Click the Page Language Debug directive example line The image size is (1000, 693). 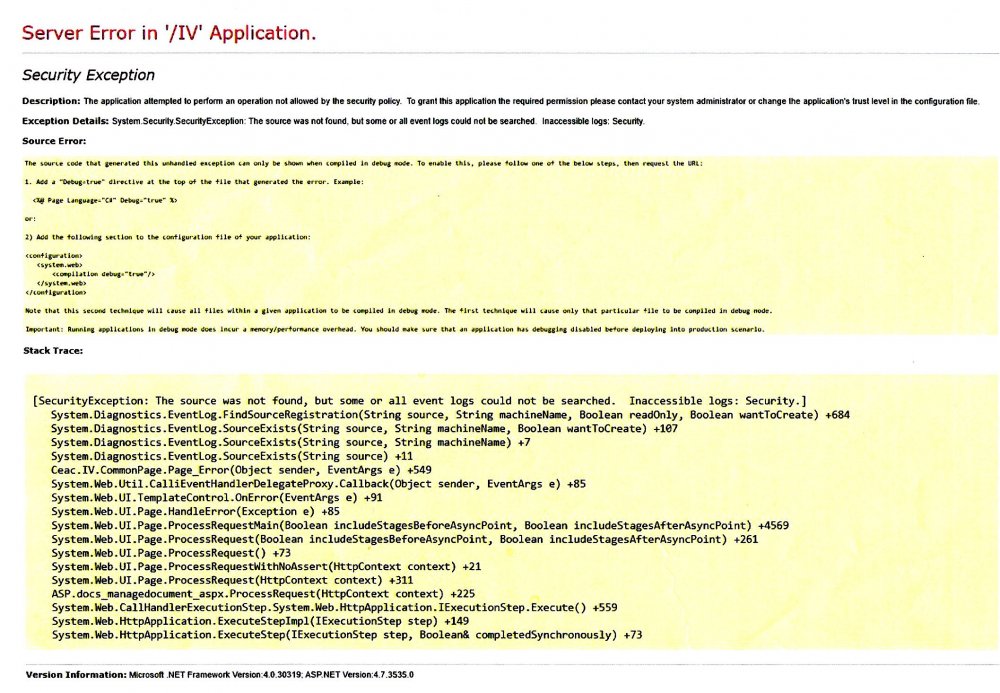pyautogui.click(x=104, y=200)
